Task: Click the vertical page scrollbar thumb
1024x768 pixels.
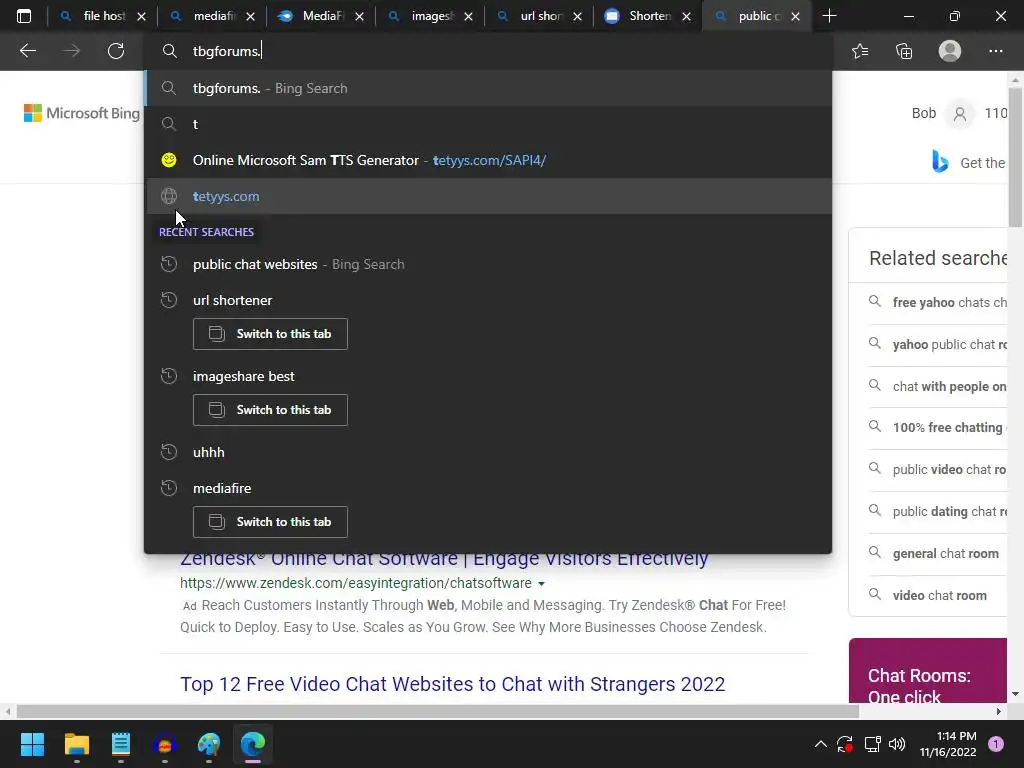Action: (1015, 157)
